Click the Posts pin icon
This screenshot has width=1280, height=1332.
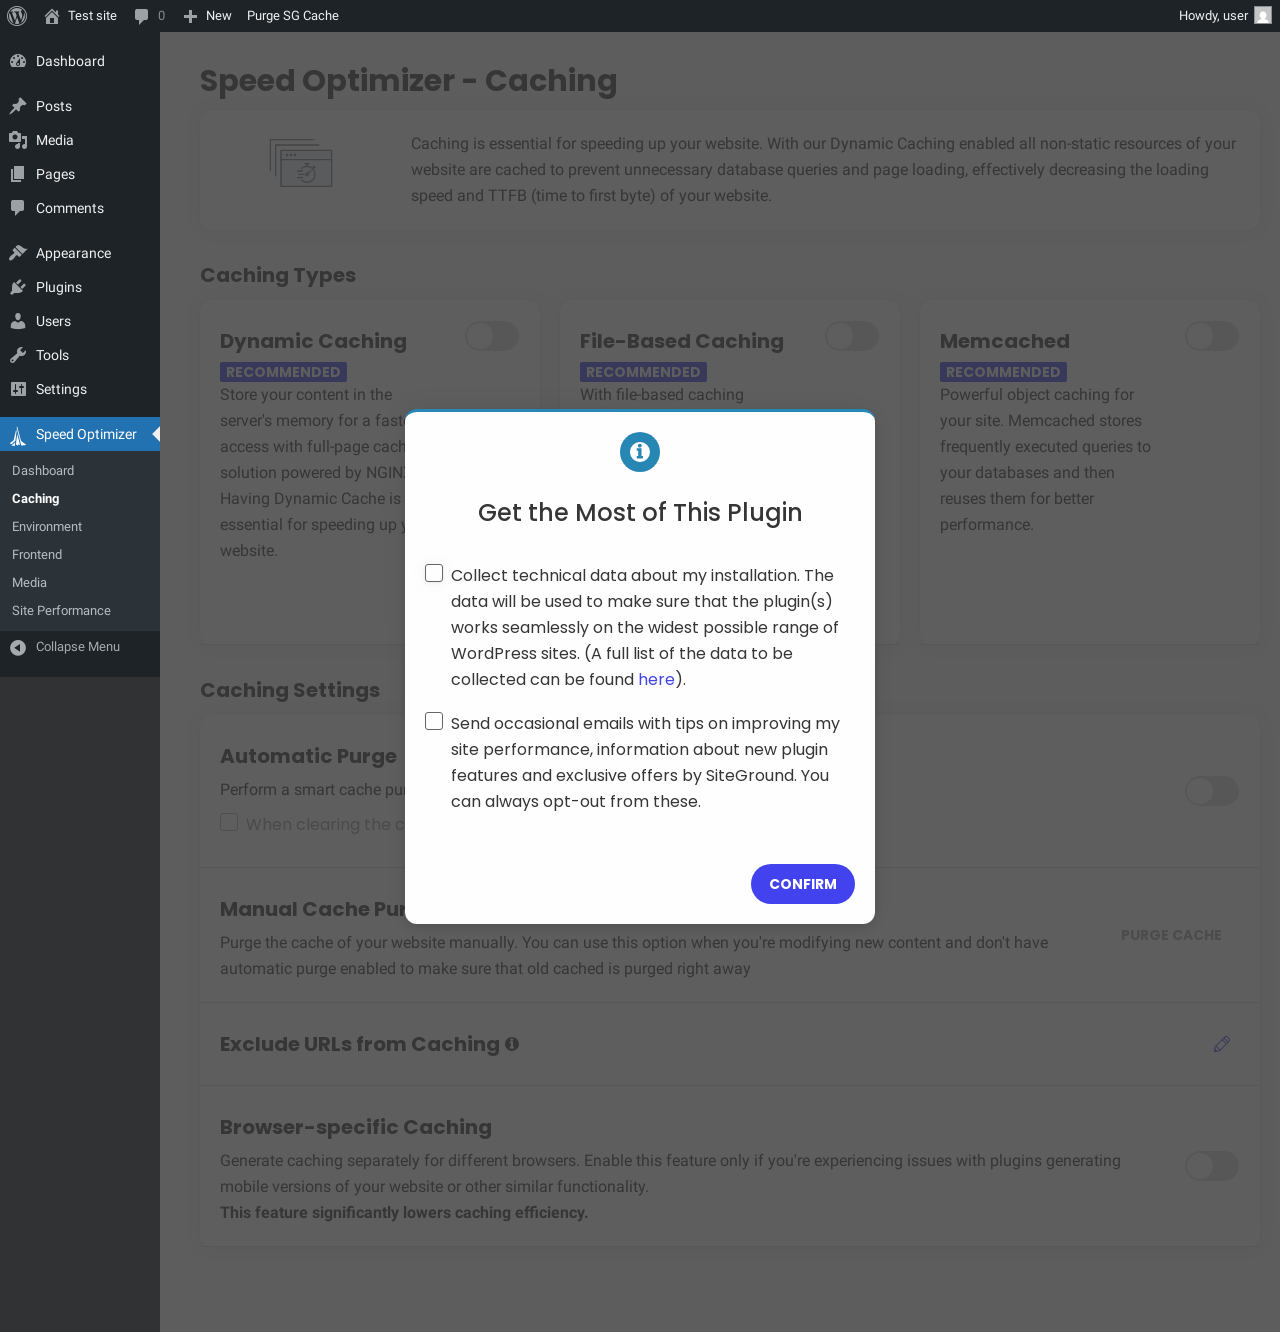(x=18, y=106)
